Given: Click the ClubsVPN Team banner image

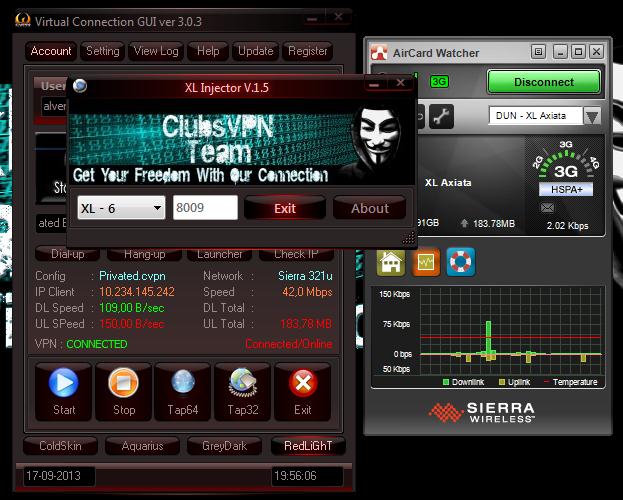Looking at the screenshot, I should click(242, 144).
